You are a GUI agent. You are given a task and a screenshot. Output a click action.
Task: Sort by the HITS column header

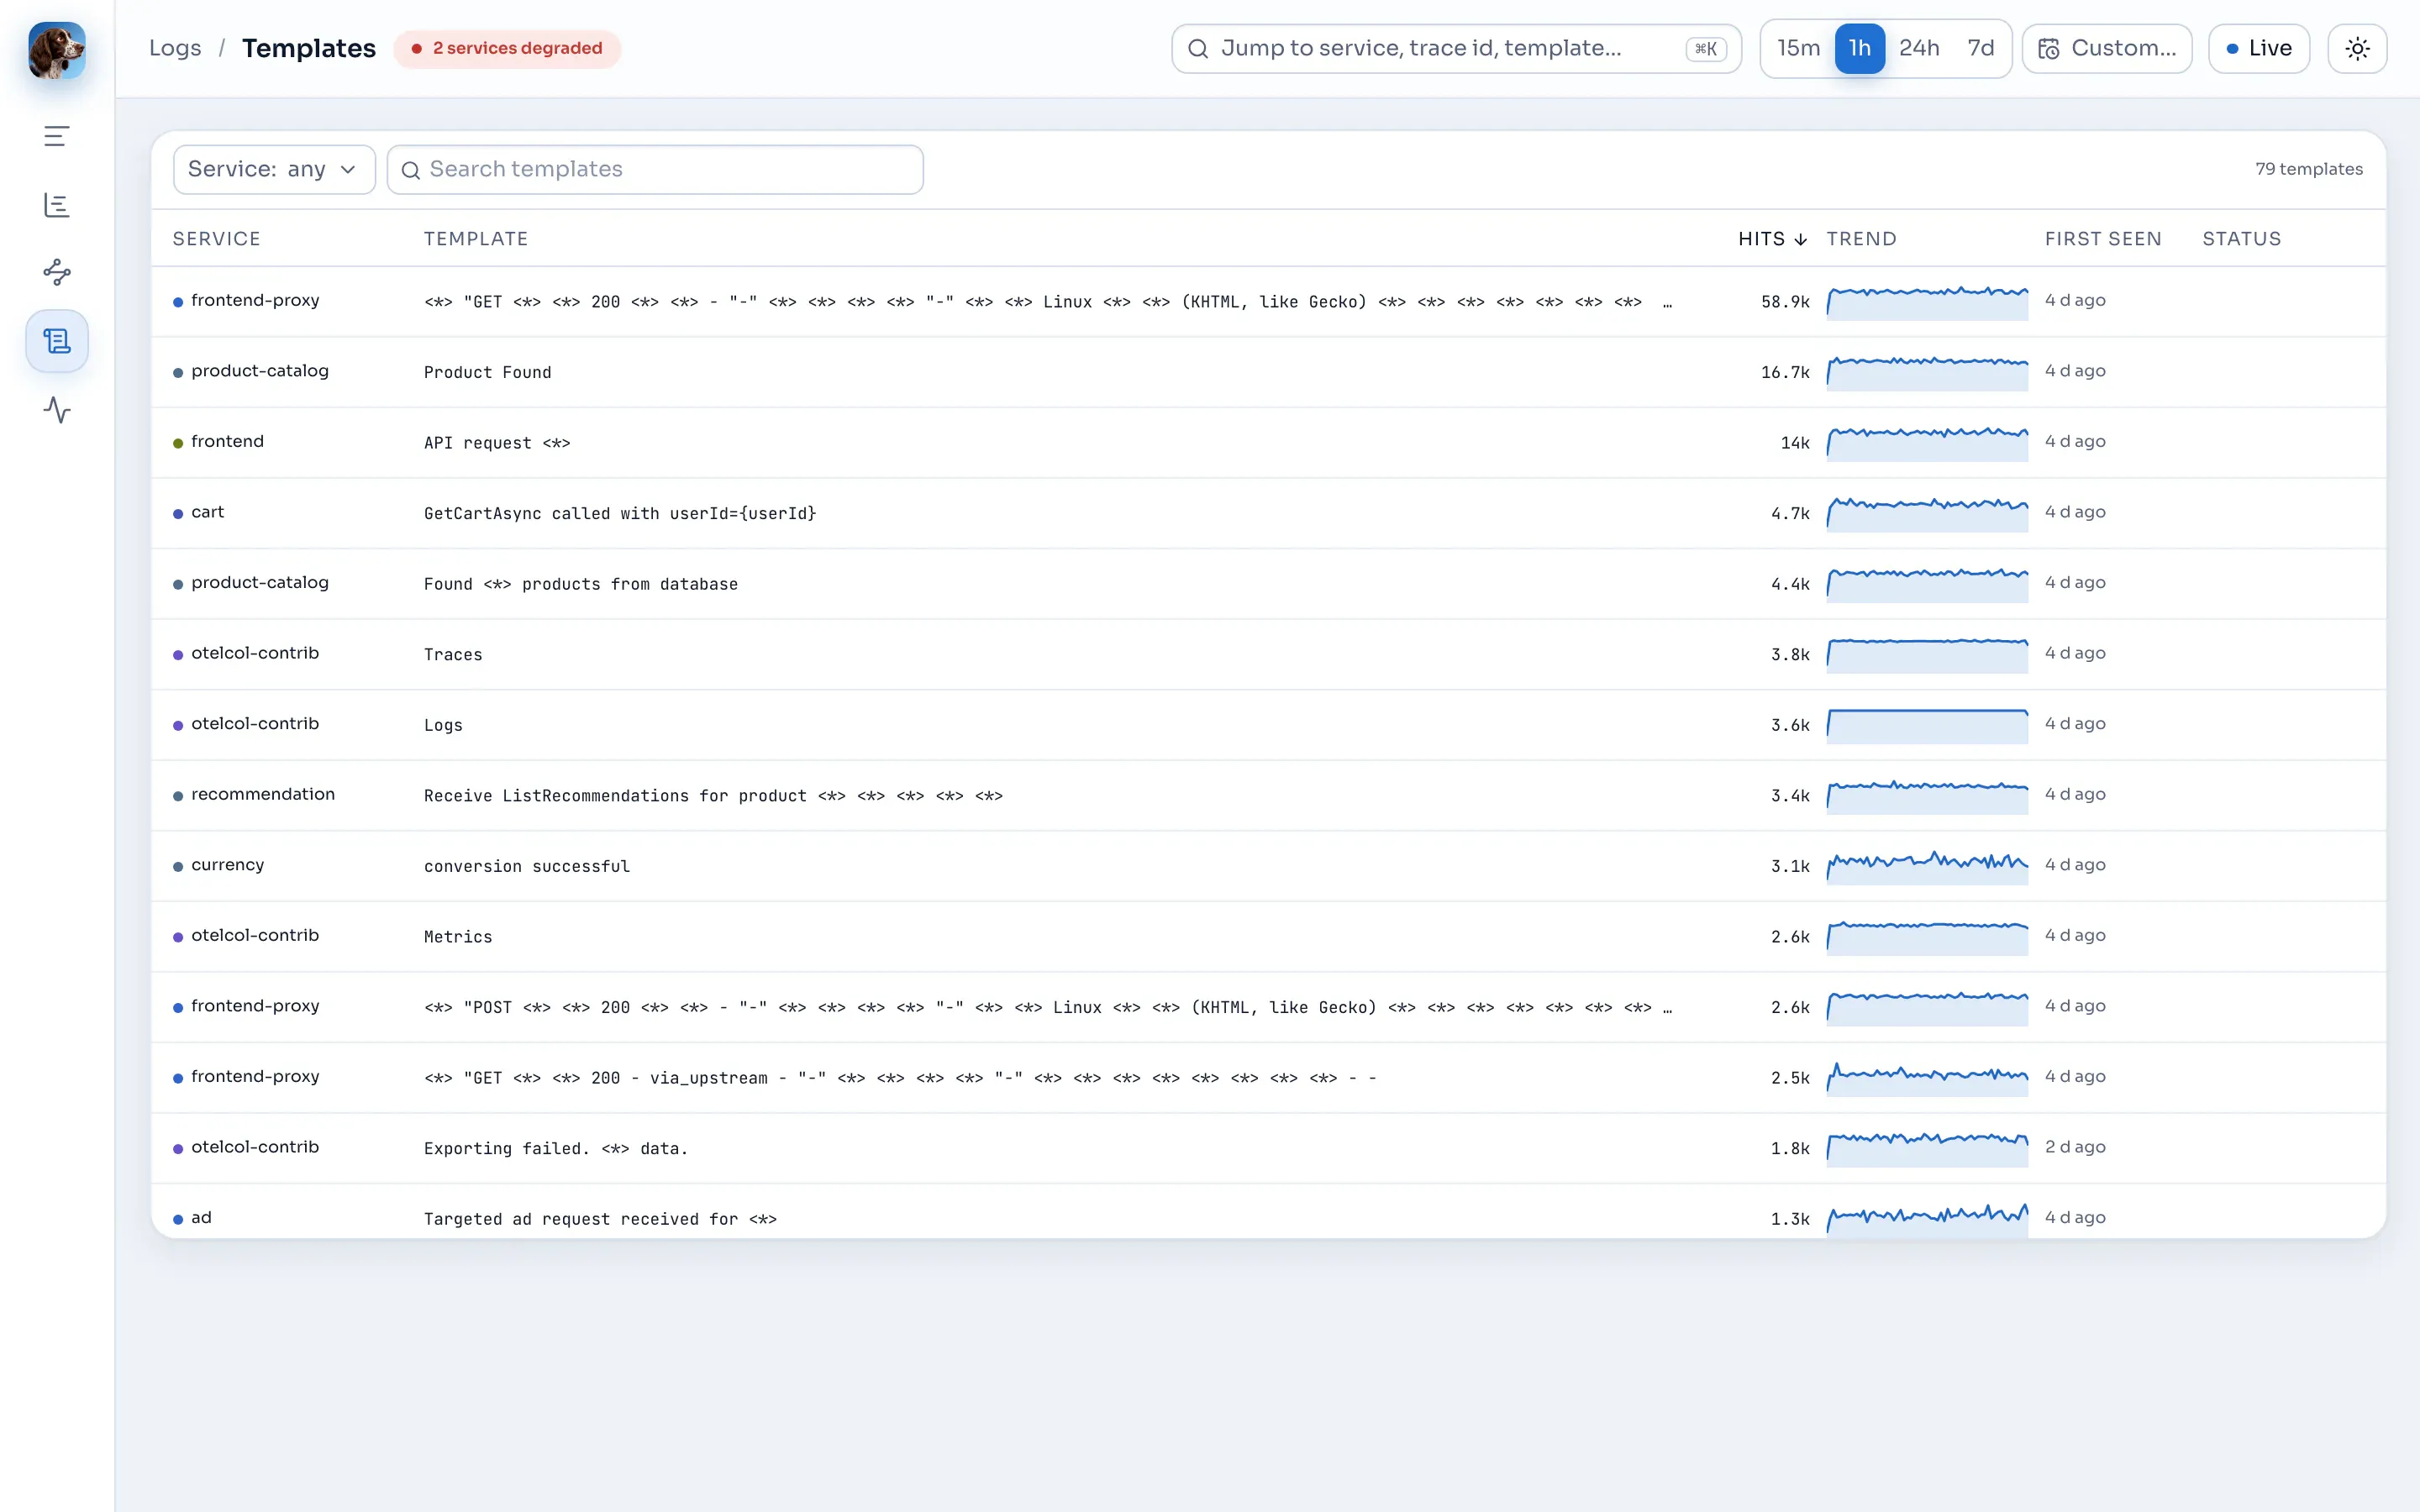point(1771,239)
